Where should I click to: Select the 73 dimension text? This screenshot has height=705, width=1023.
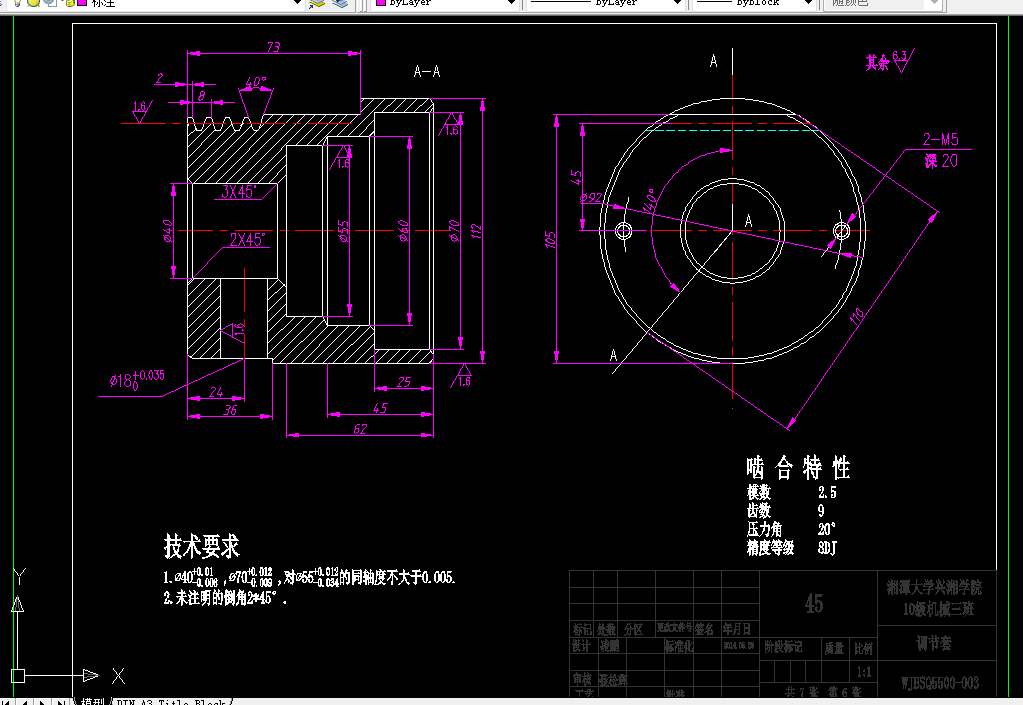(x=273, y=47)
